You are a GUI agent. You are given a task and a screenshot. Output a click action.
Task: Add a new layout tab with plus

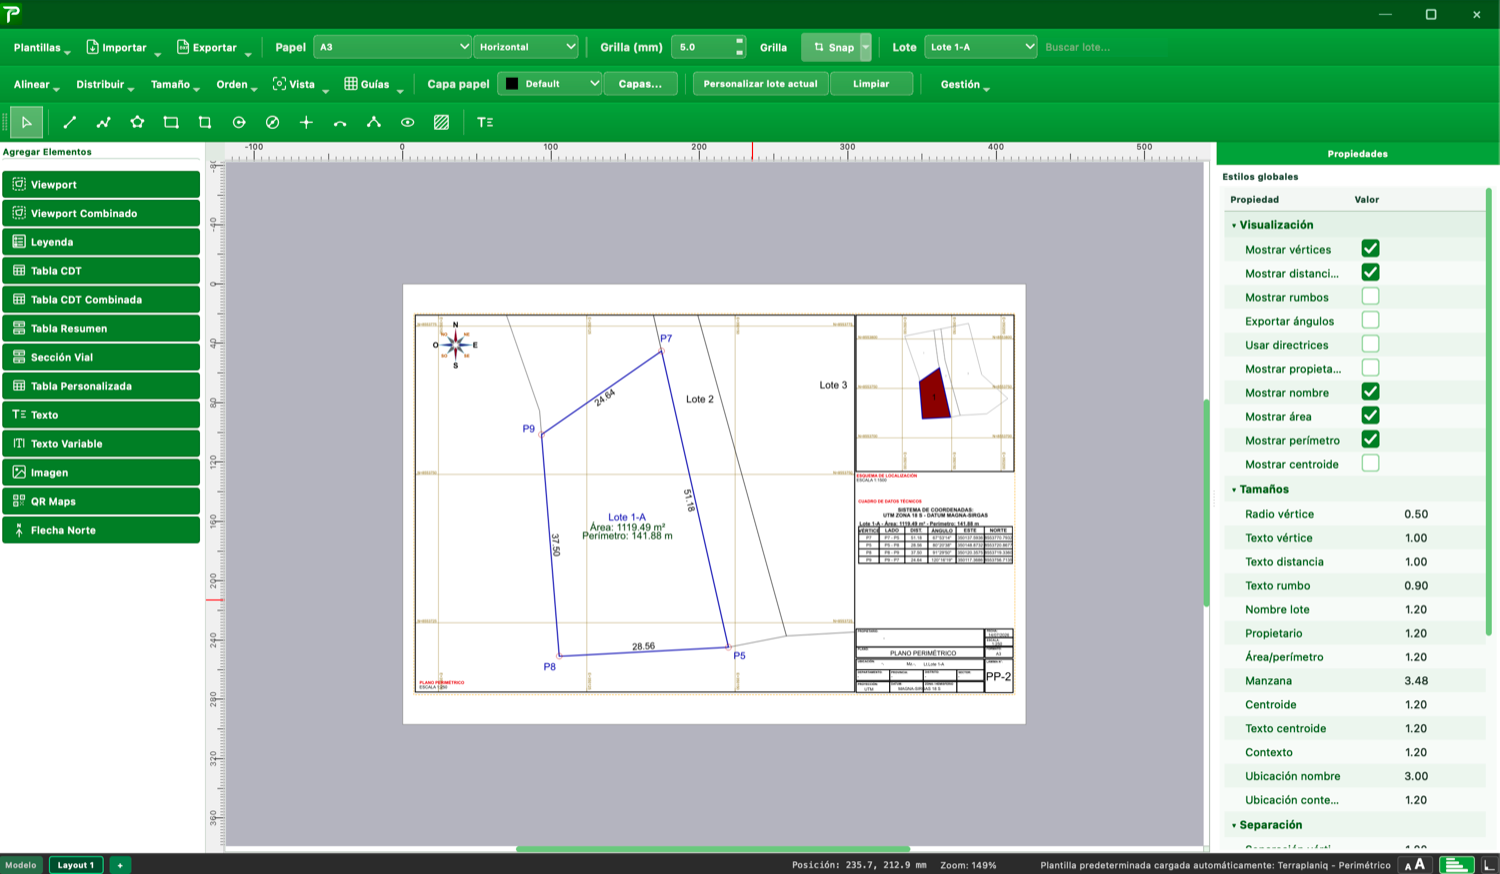coord(120,865)
